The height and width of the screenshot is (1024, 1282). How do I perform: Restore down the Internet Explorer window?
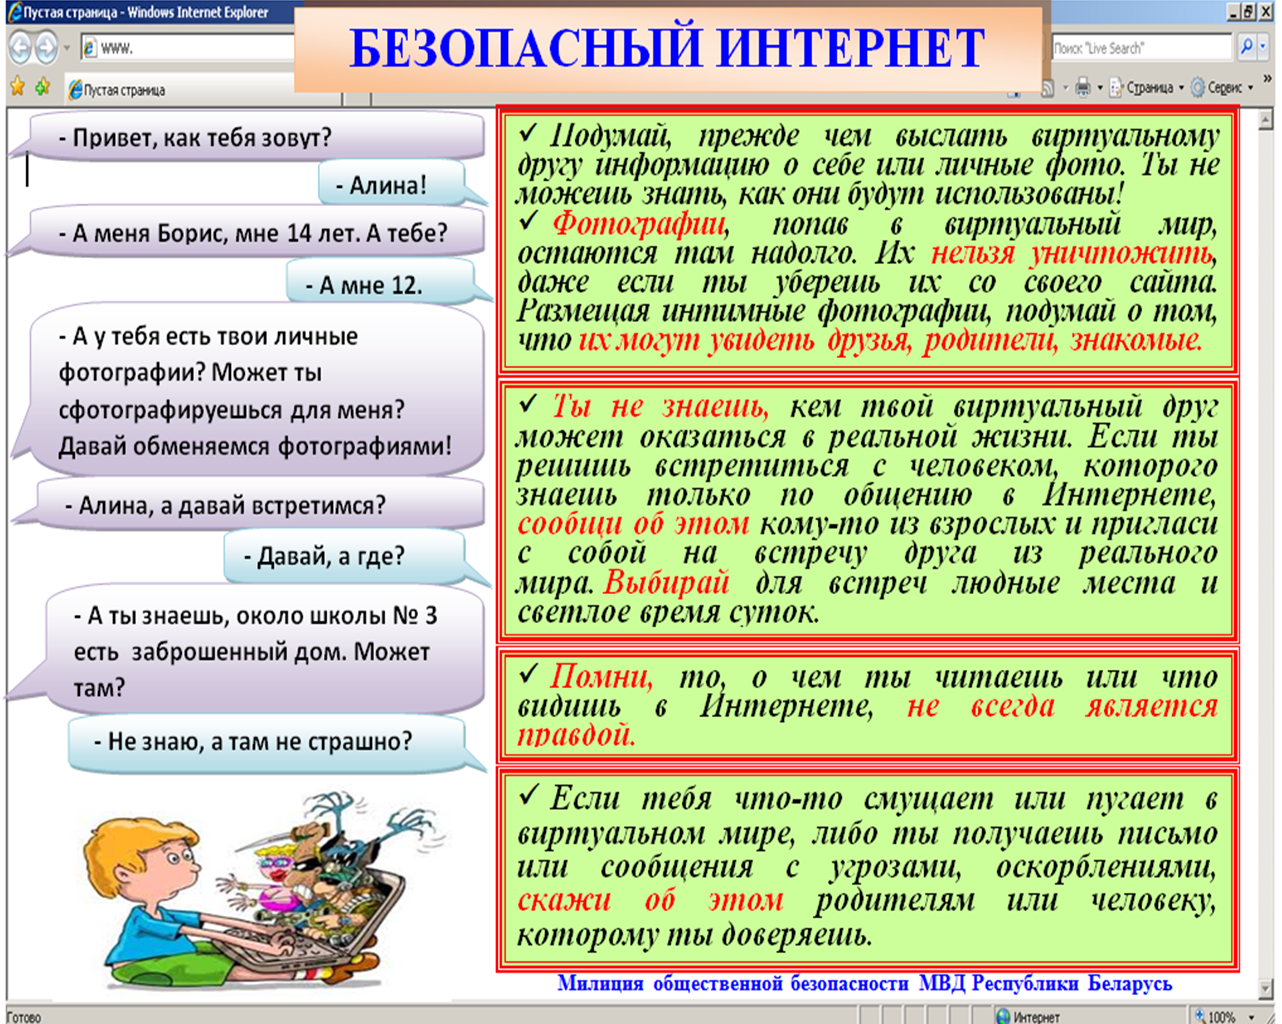[1250, 12]
